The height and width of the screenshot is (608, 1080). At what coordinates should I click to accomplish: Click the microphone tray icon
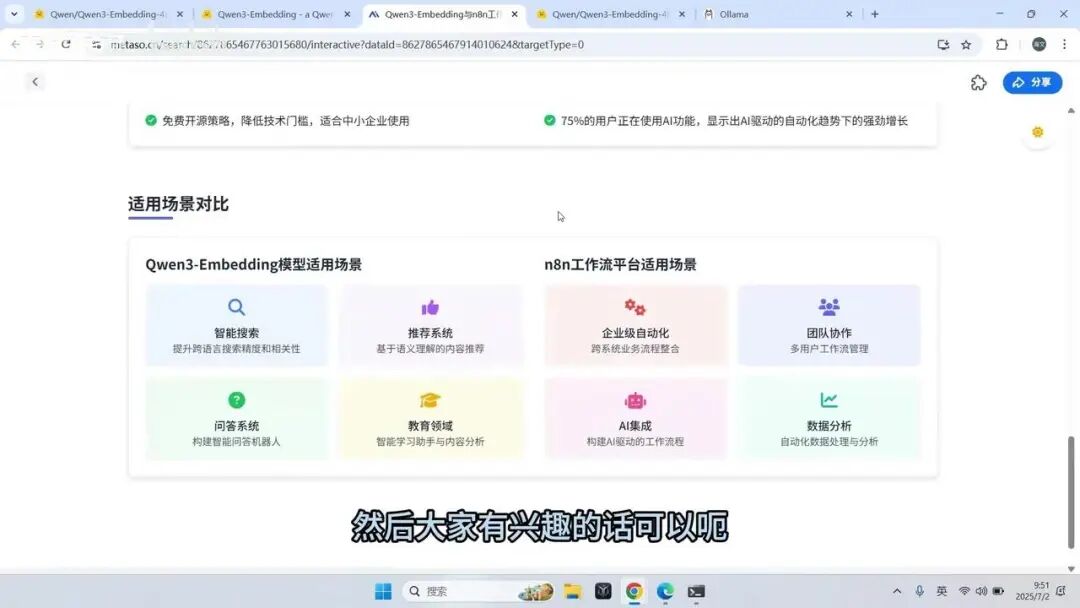tap(920, 591)
